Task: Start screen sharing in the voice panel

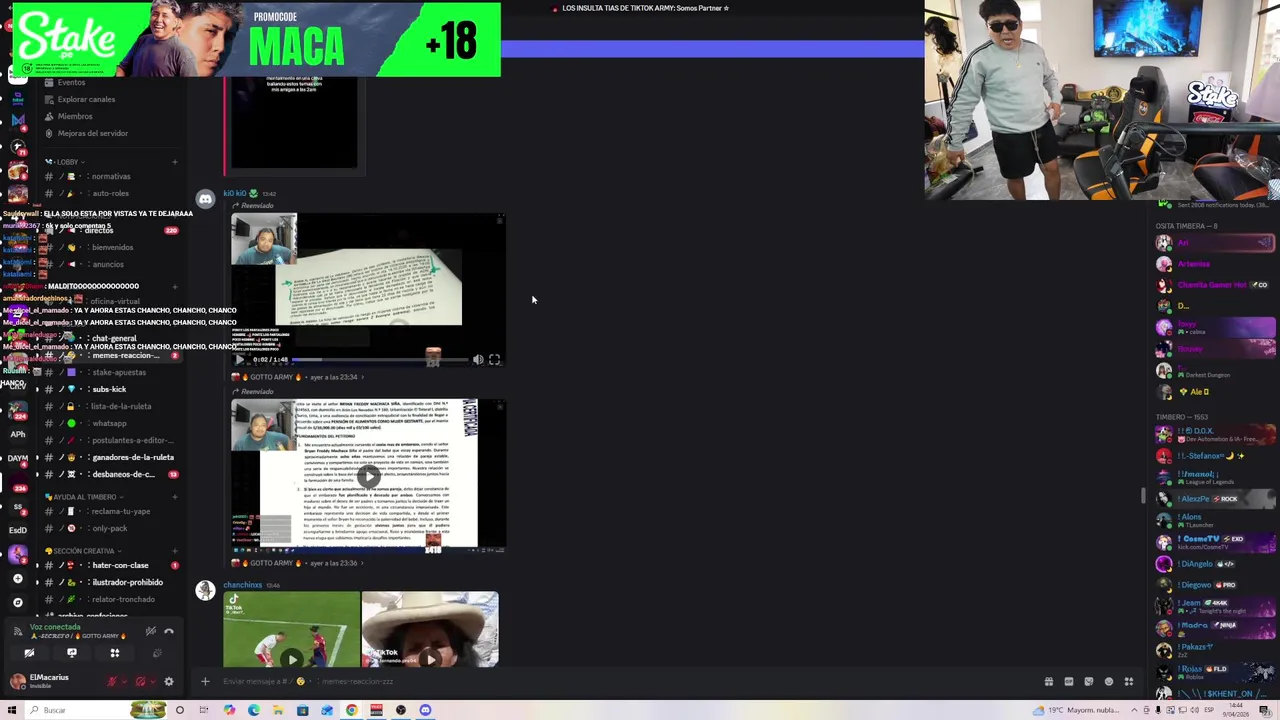Action: (72, 653)
